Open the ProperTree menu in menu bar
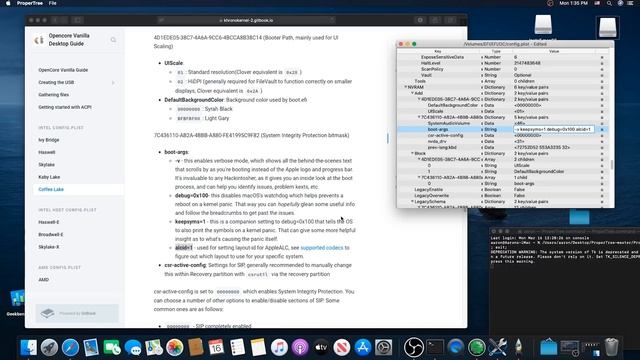The width and height of the screenshot is (640, 360). (30, 3)
